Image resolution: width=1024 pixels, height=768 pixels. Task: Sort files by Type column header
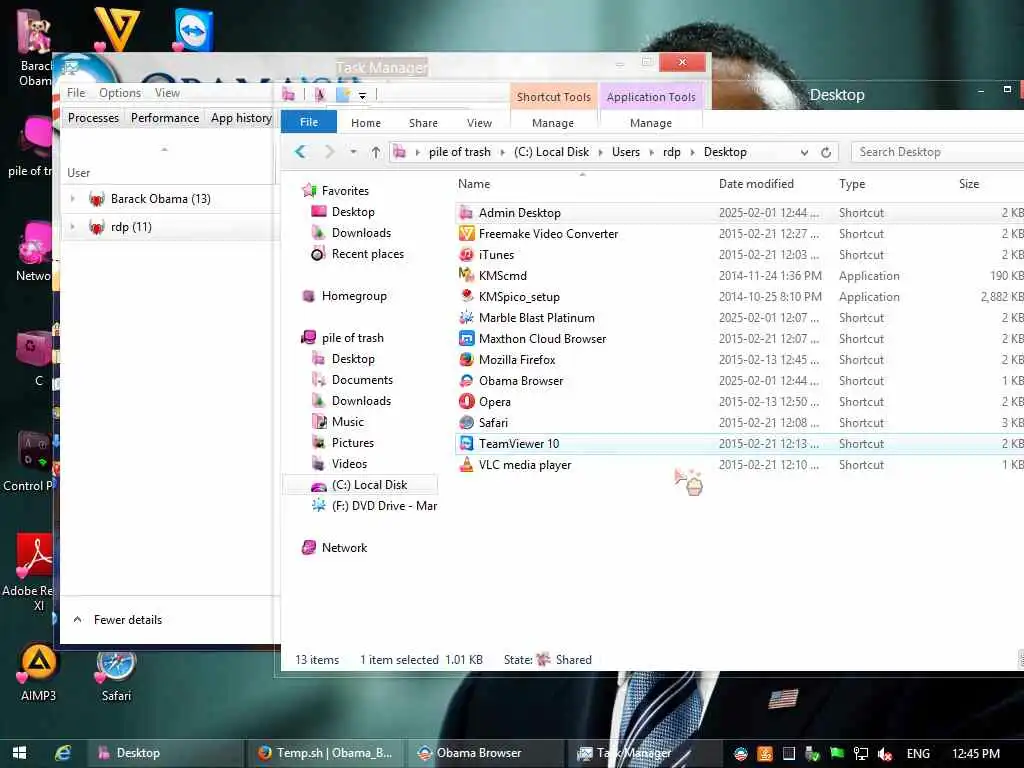tap(852, 184)
